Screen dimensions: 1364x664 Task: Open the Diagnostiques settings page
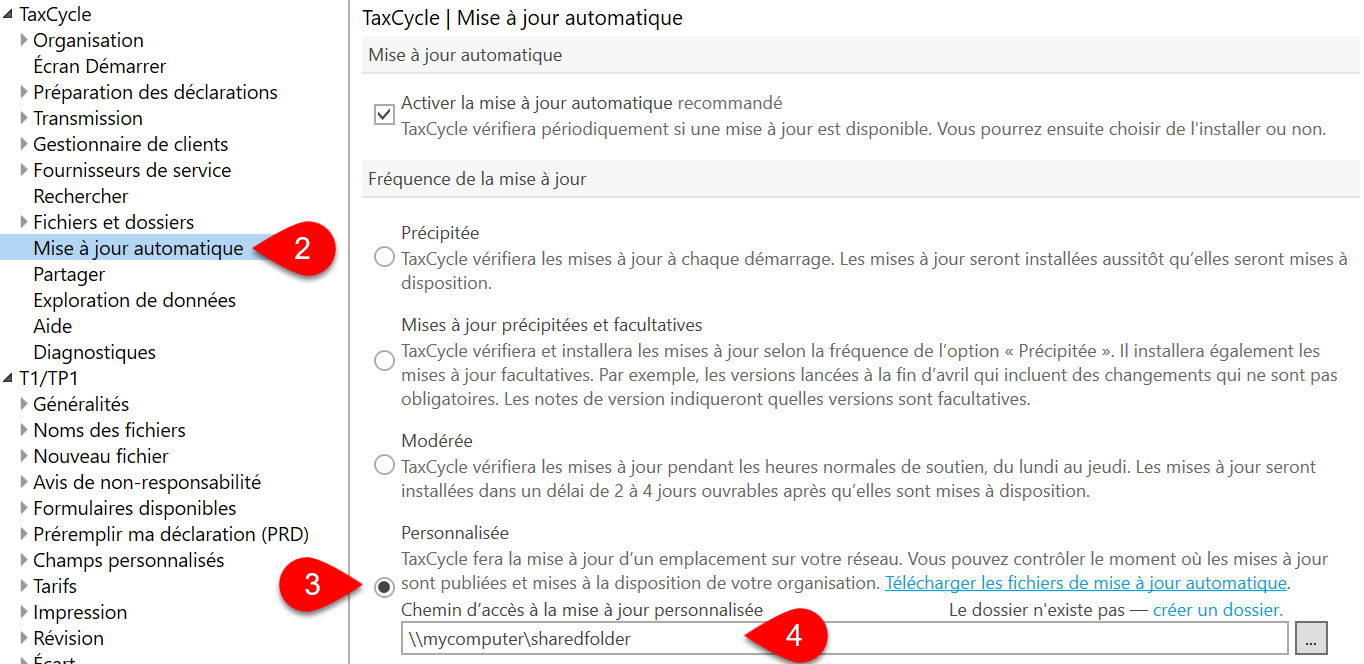point(95,352)
